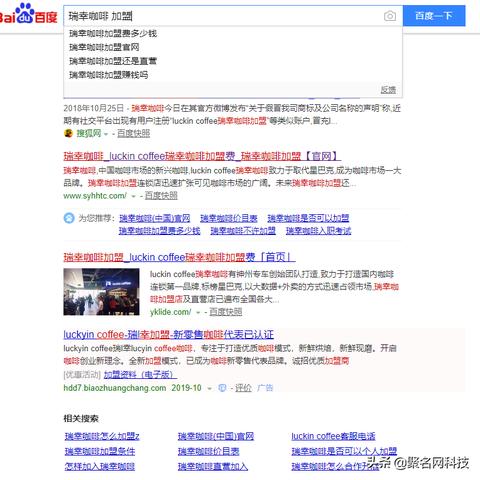The width and height of the screenshot is (480, 480).
Task: Click the recommendation icon beside 为您推荐
Action: [69, 218]
